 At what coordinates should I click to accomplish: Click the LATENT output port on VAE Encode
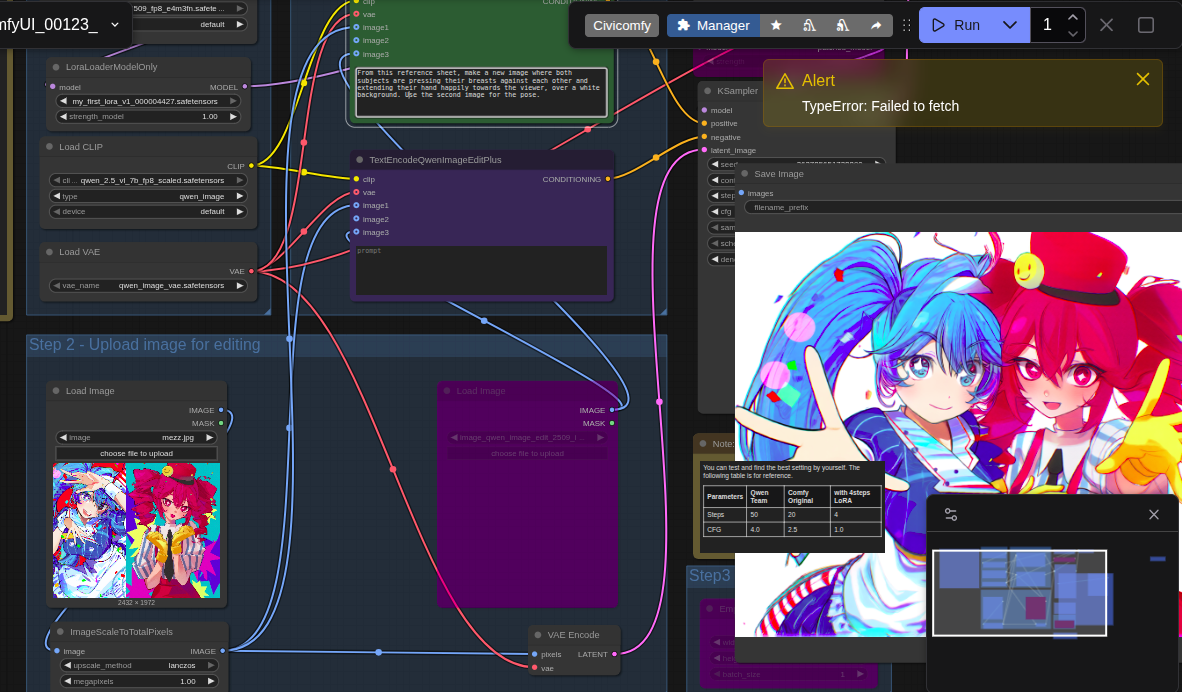pos(614,654)
